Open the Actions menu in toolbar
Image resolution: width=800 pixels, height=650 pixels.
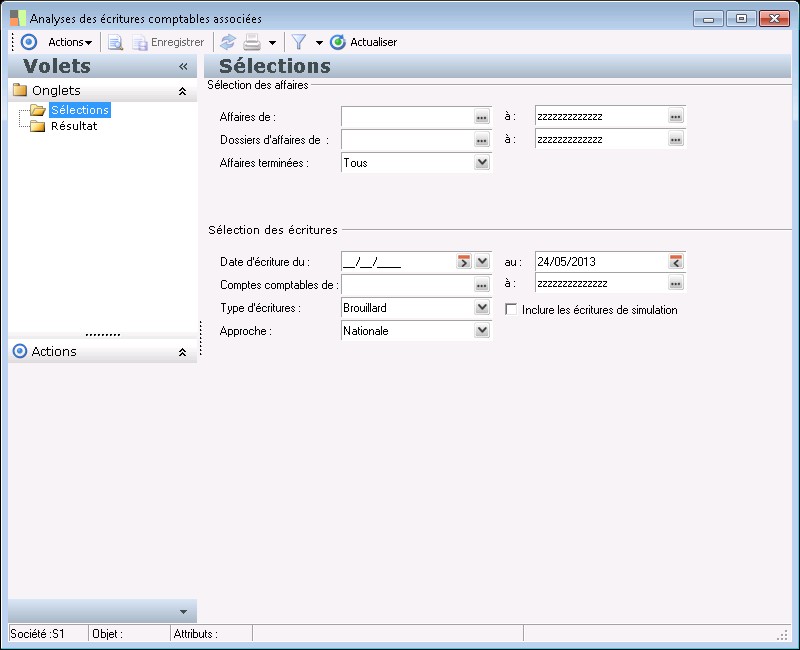[x=69, y=42]
